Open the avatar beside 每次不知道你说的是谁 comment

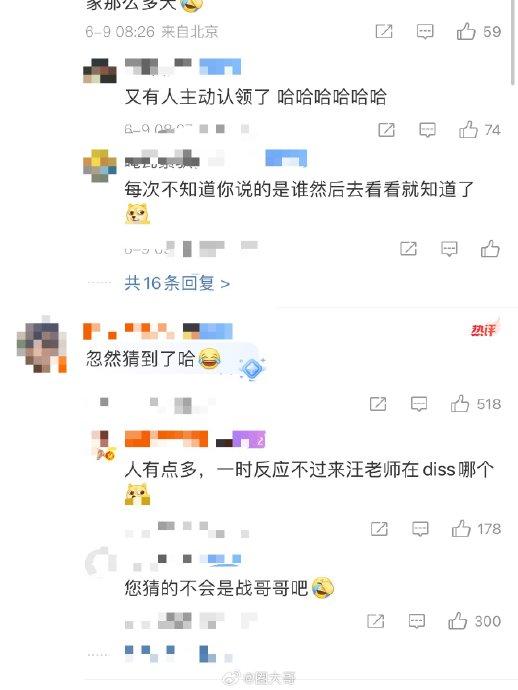[100, 166]
